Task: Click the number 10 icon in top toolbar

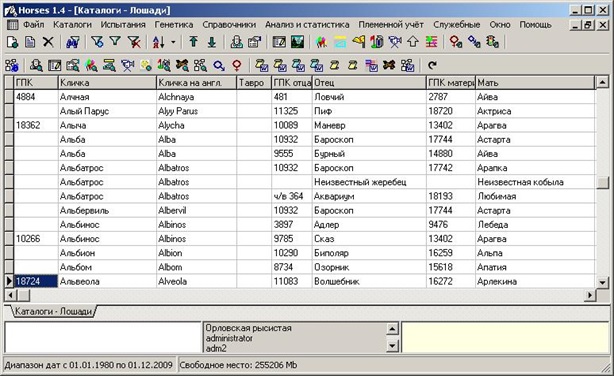Action: pyautogui.click(x=377, y=42)
